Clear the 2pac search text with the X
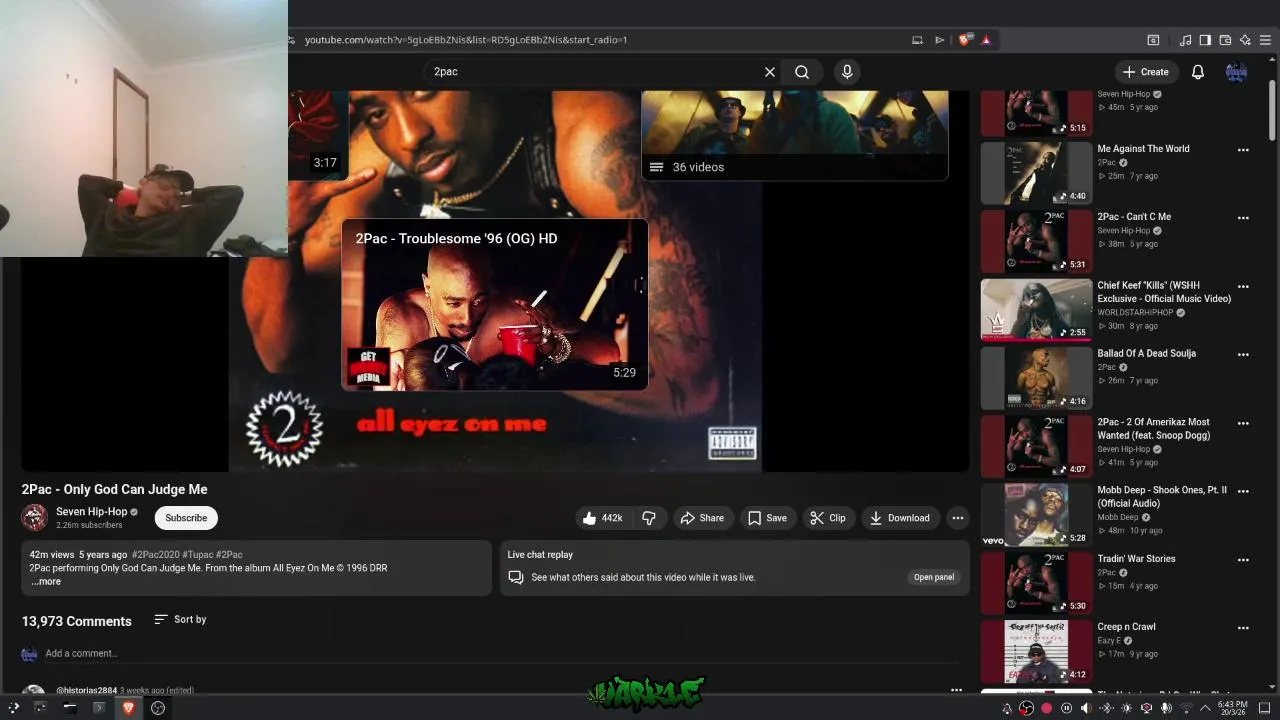The width and height of the screenshot is (1280, 720). 770,72
